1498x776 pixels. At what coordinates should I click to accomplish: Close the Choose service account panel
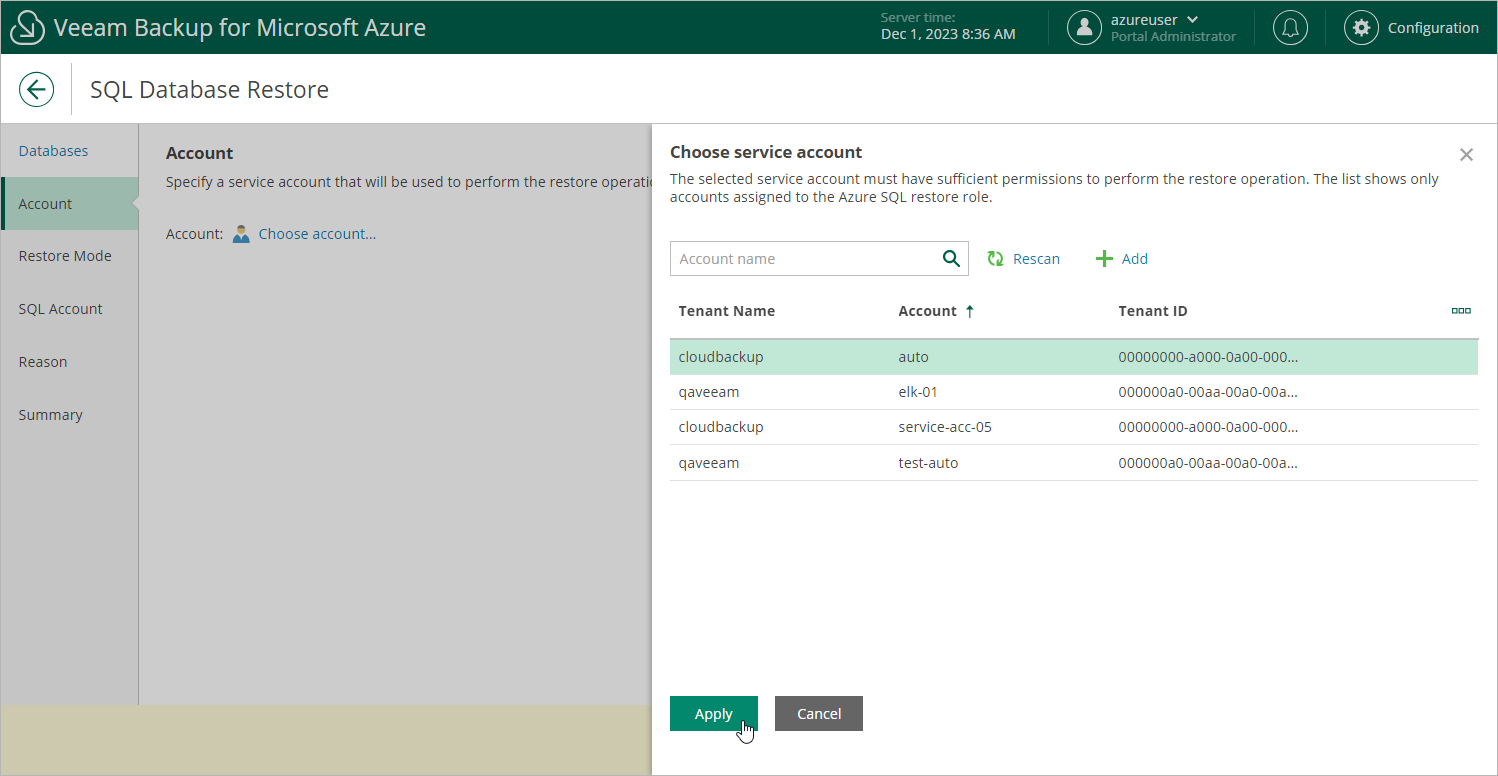pos(1466,155)
